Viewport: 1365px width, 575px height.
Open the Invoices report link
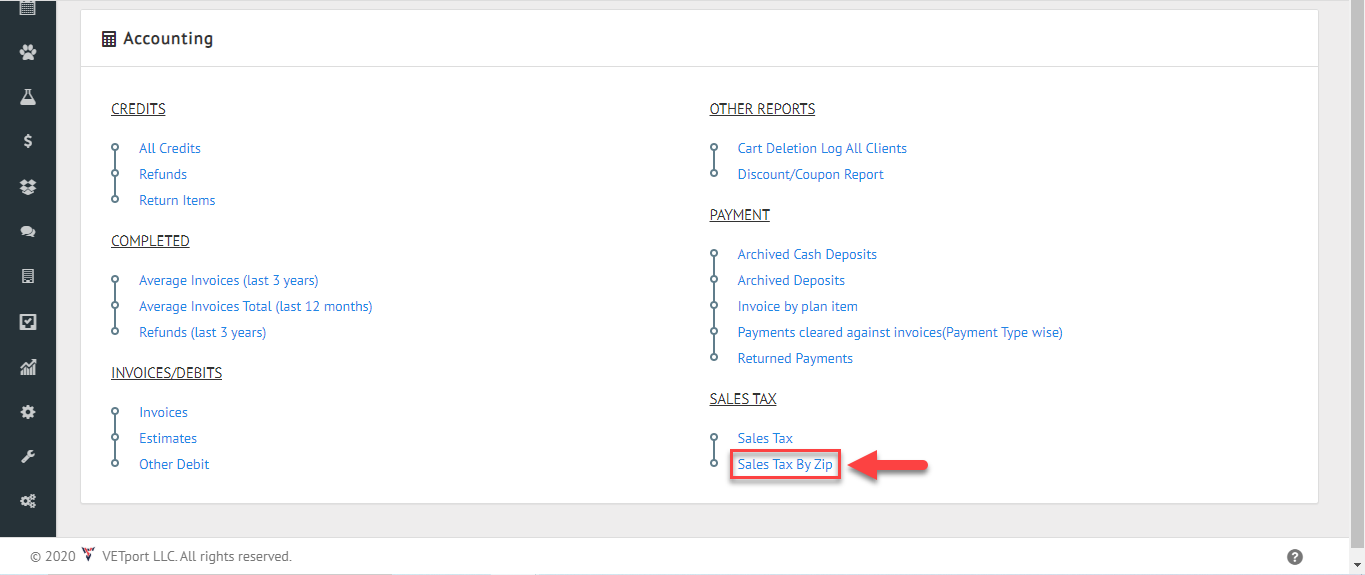click(164, 412)
